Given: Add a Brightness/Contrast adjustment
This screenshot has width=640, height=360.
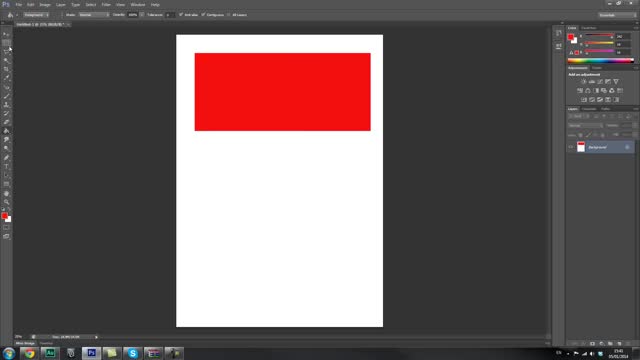Looking at the screenshot, I should (x=584, y=82).
